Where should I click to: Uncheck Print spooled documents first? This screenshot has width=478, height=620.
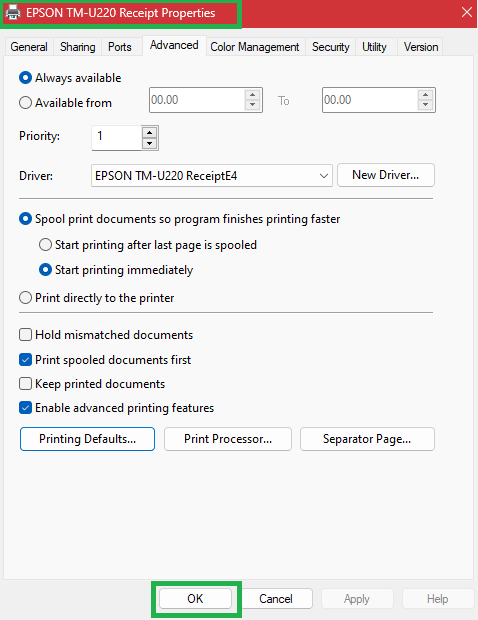[x=25, y=360]
